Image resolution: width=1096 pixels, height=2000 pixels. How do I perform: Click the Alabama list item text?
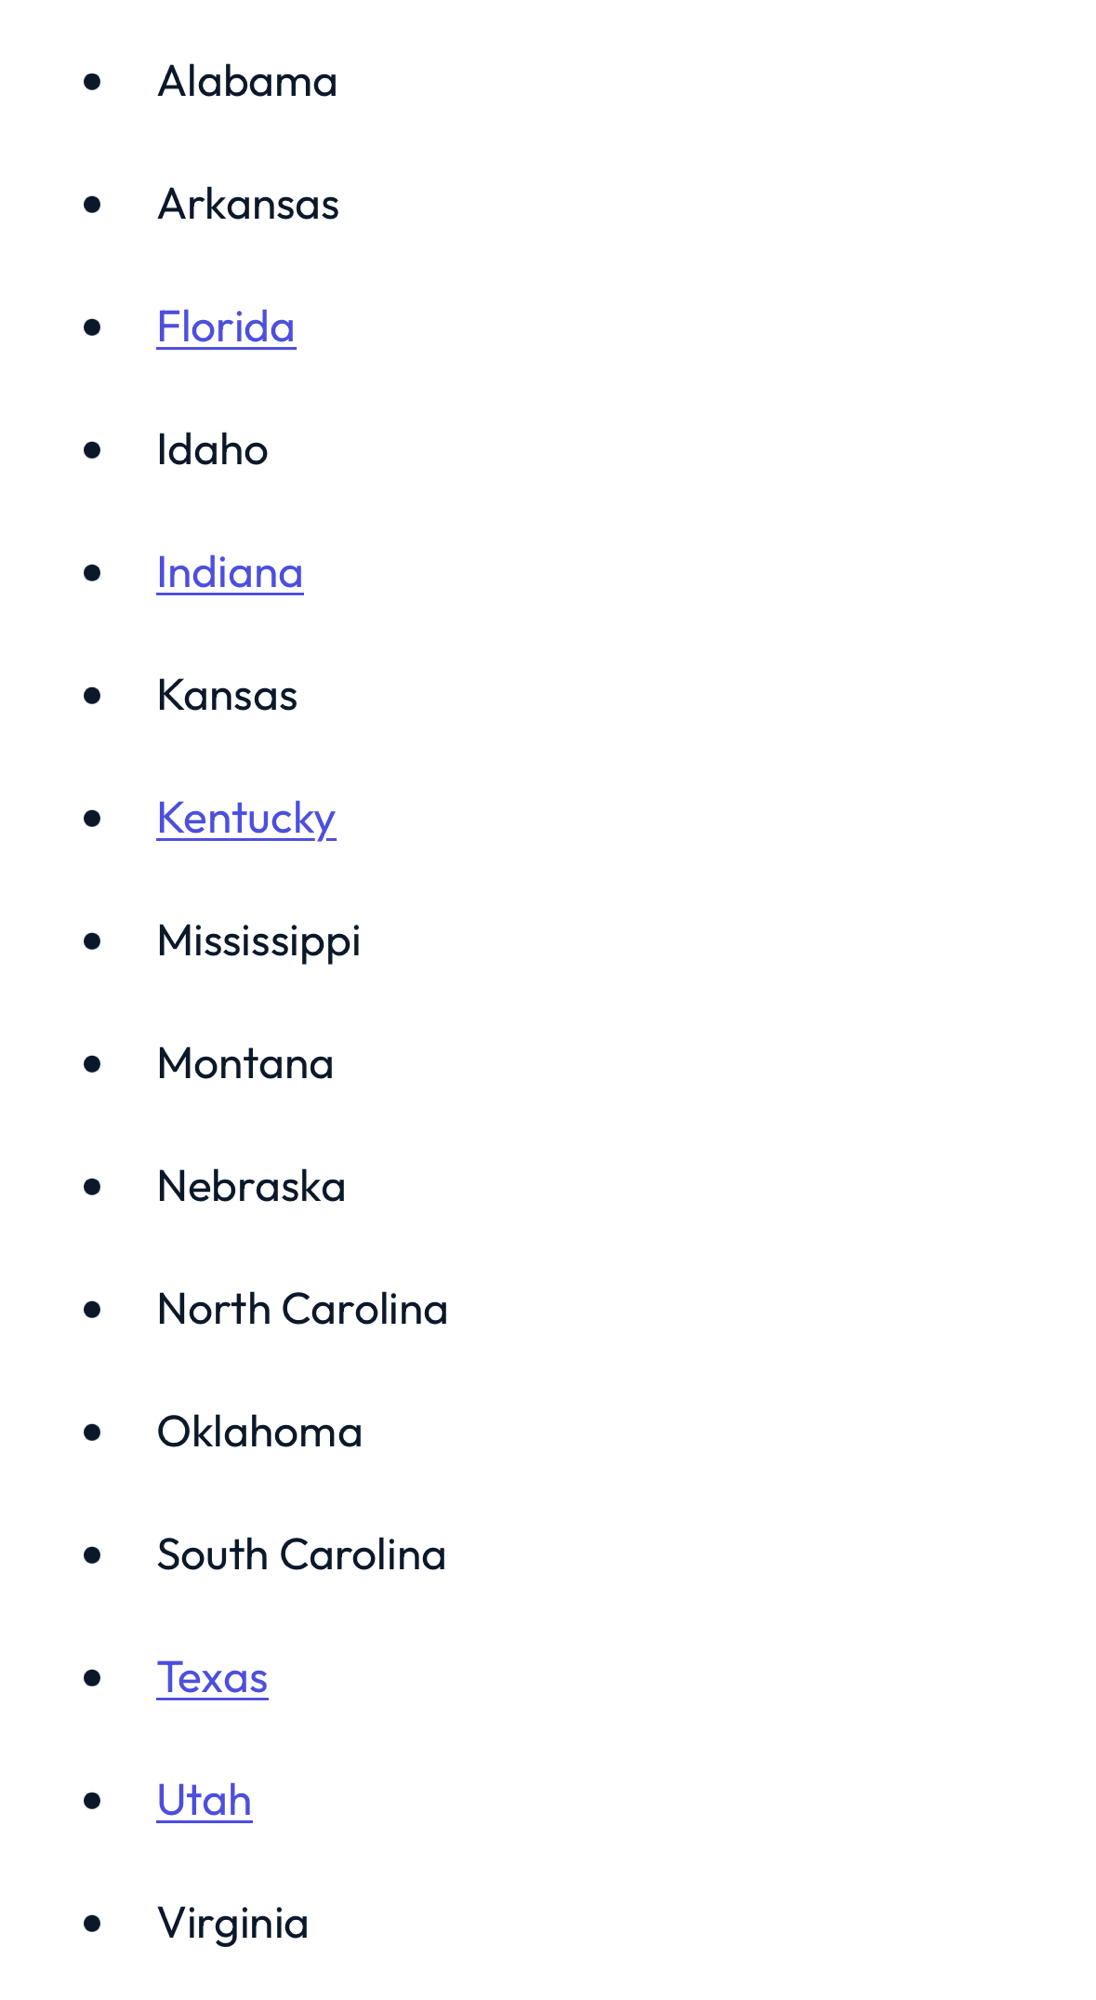click(x=247, y=82)
